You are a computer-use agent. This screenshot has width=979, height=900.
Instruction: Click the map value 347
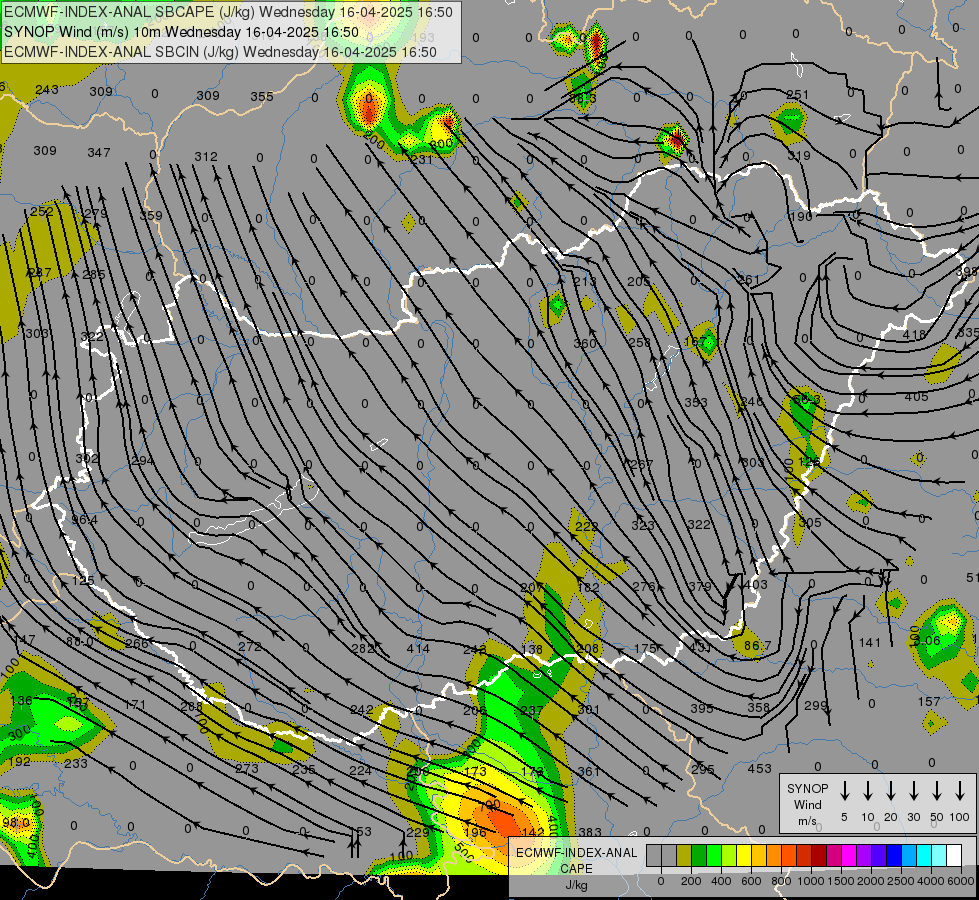[x=99, y=152]
